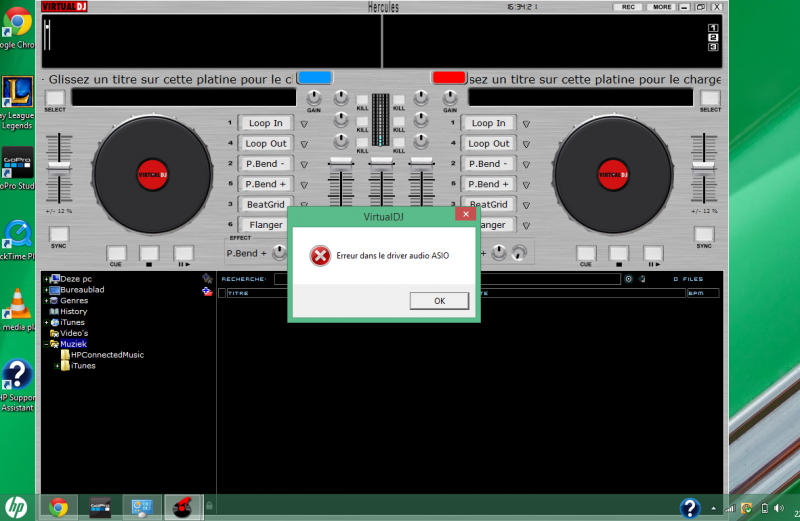Click the left deck stop button
800x521 pixels.
point(149,253)
